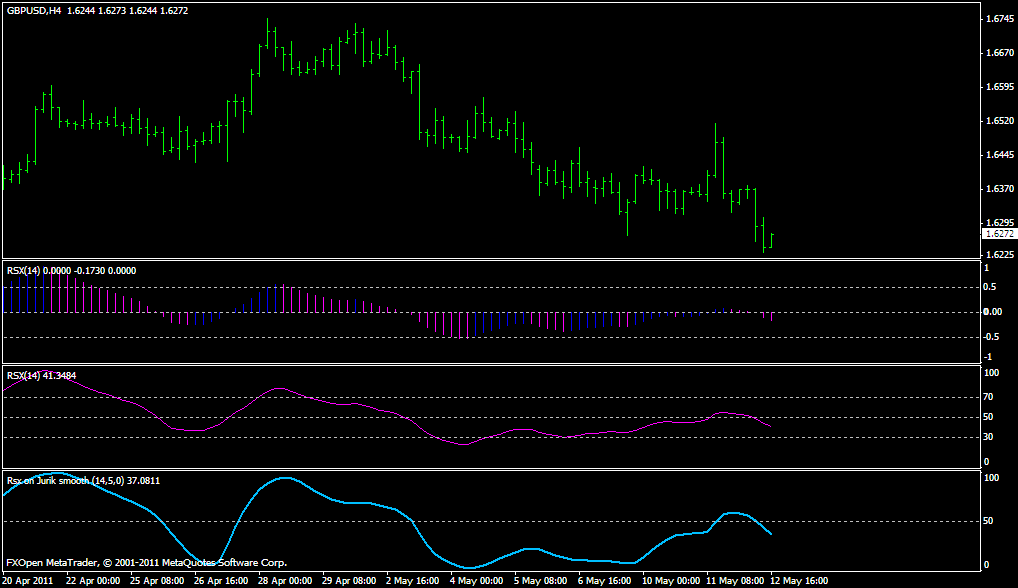
Task: Click the 6 May 16:00 time label
Action: pyautogui.click(x=604, y=580)
